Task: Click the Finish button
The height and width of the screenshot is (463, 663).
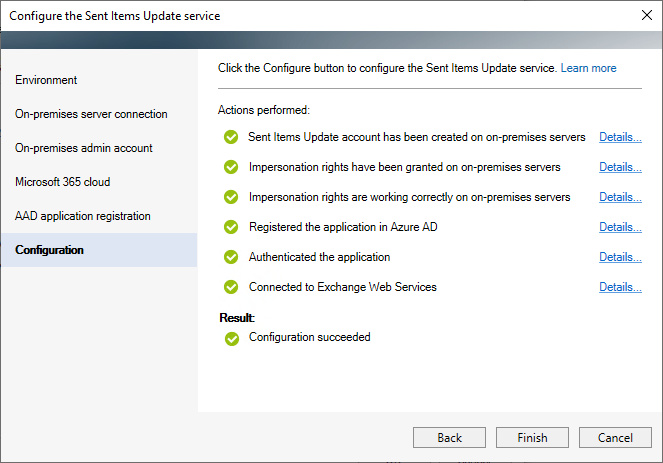Action: [532, 438]
